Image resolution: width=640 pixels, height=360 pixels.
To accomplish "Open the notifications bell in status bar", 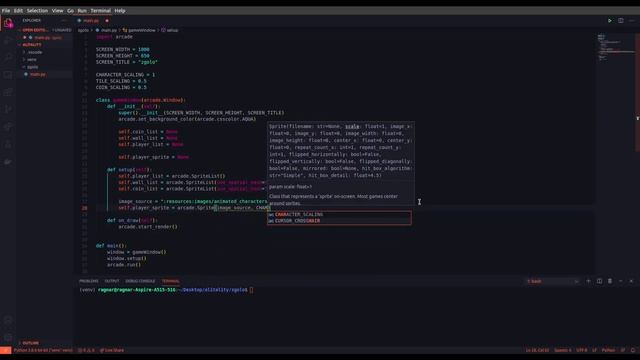I will pyautogui.click(x=633, y=350).
